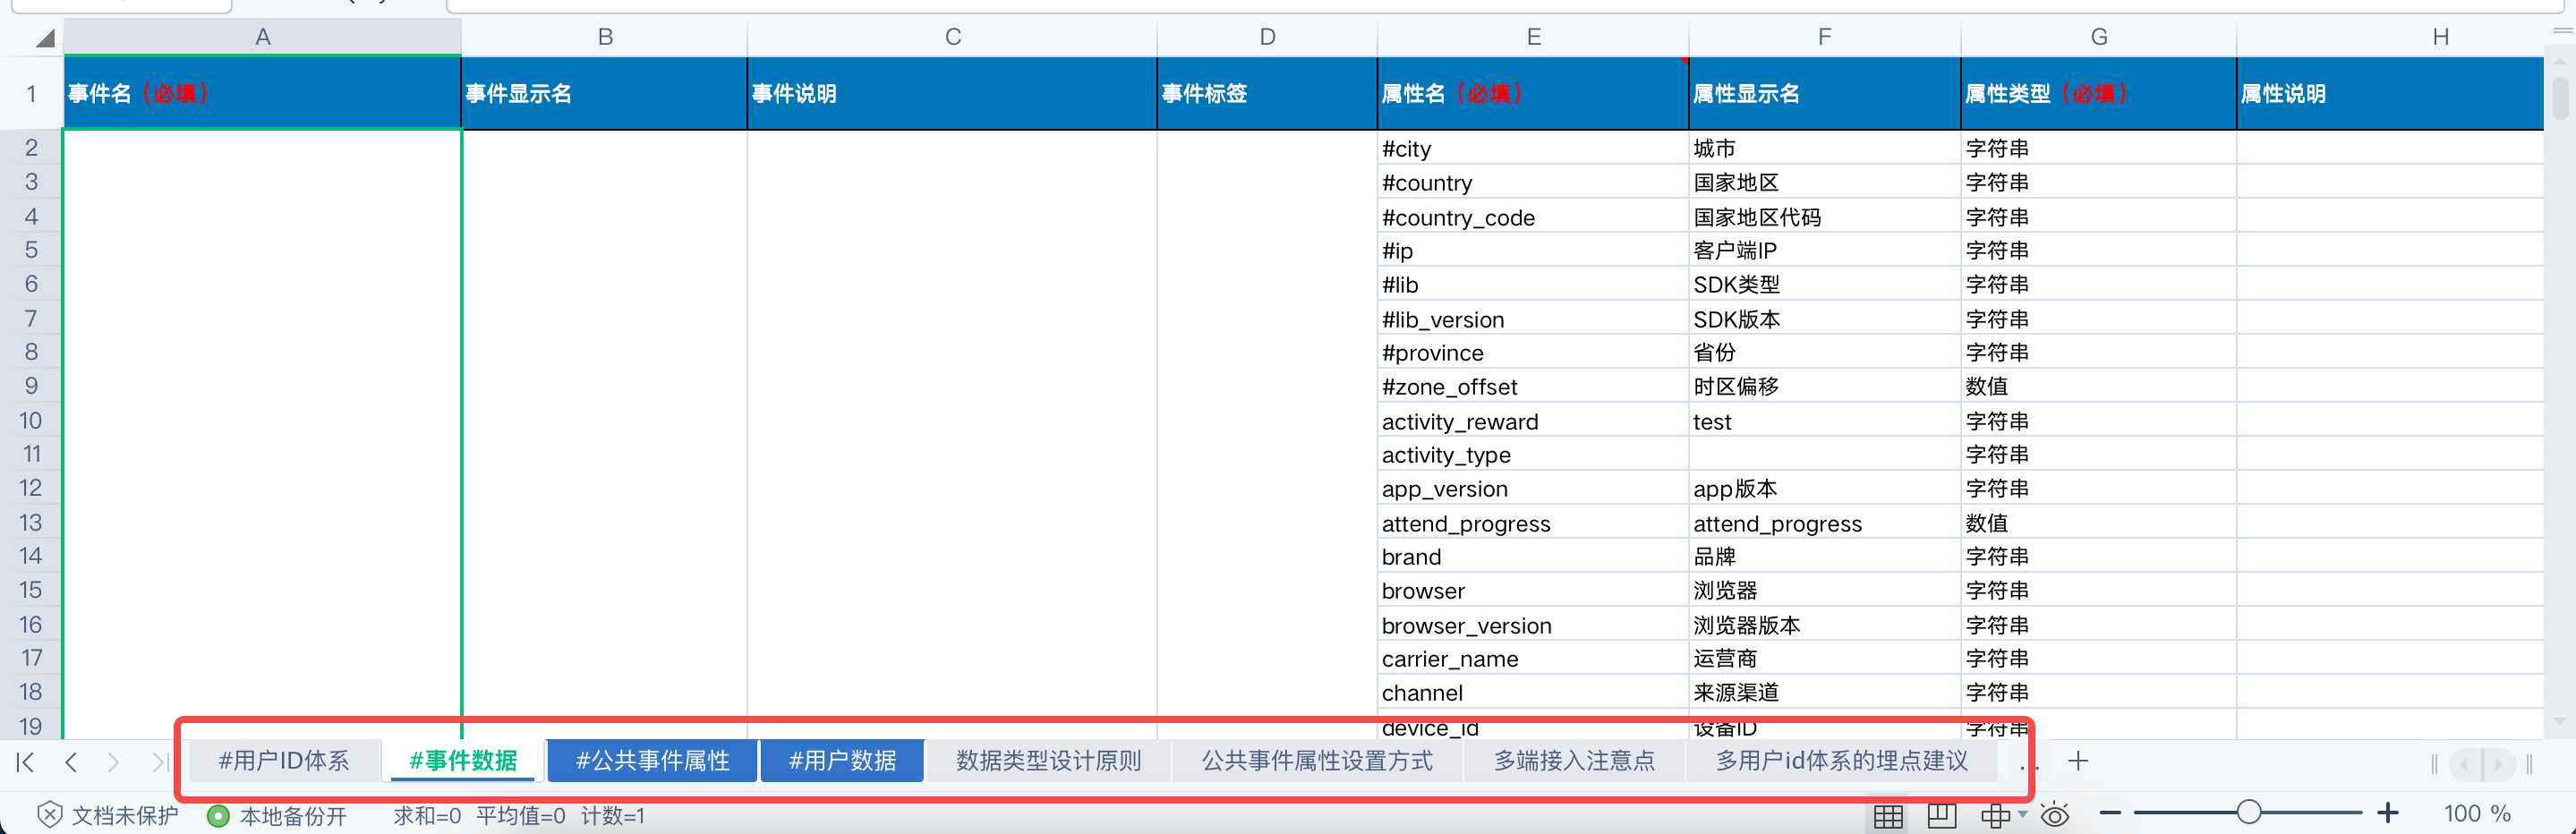Select the #事件数据 sheet tab
The height and width of the screenshot is (834, 2576).
(463, 761)
